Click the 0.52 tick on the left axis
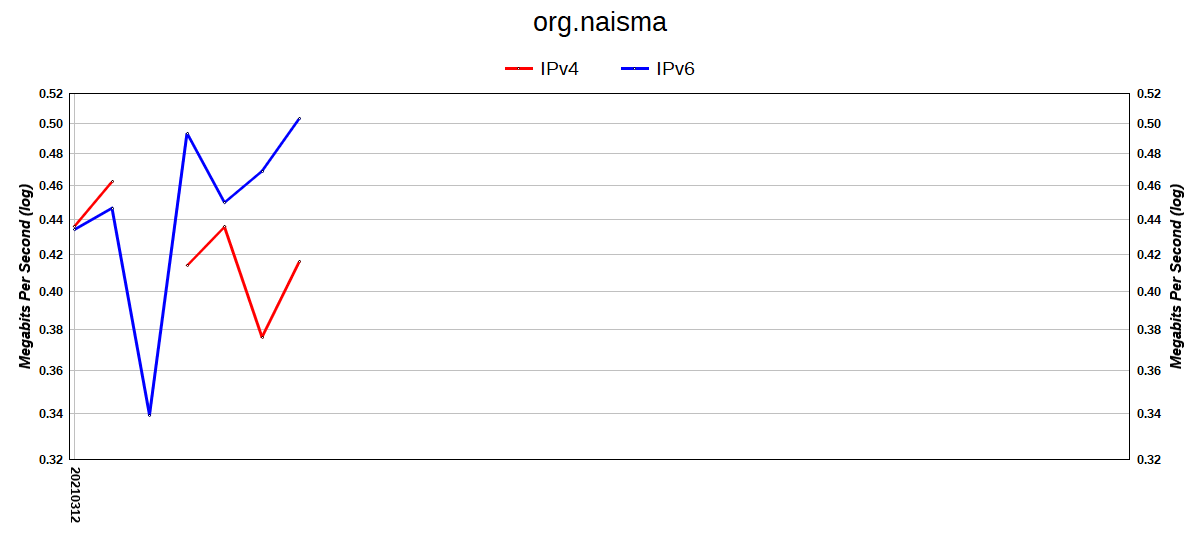Viewport: 1200px width, 550px height. (50, 94)
